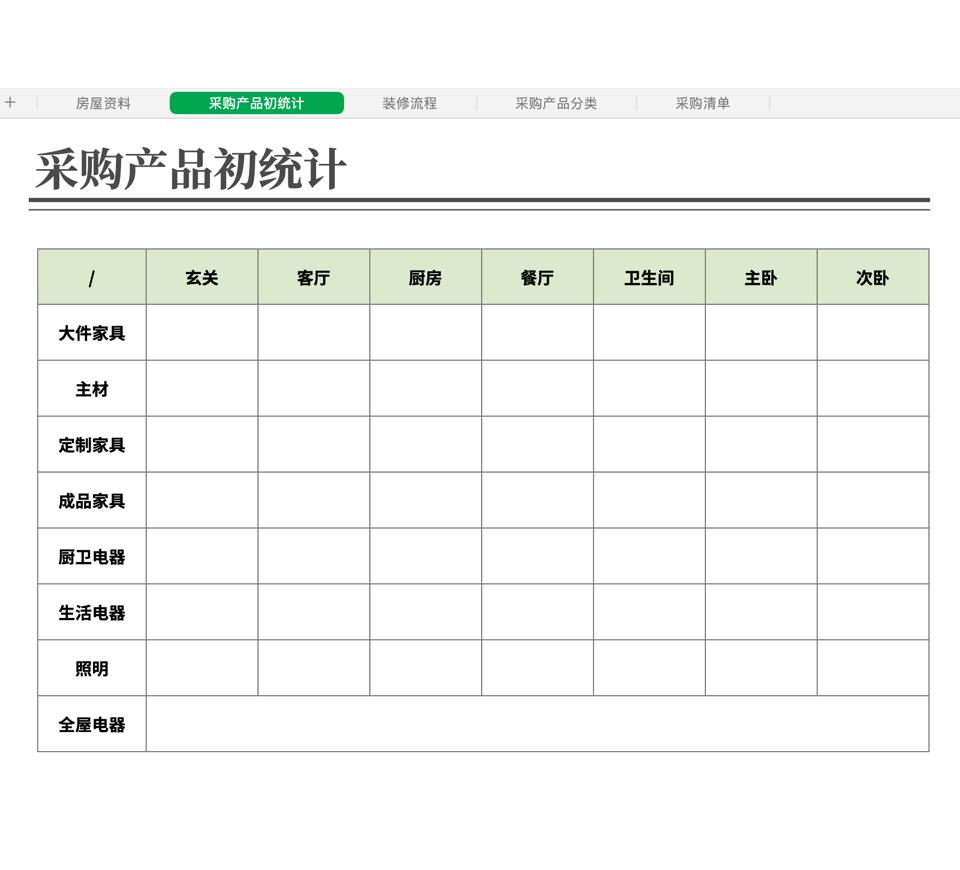960x870 pixels.
Task: Select the slash corner header cell
Action: (x=92, y=277)
